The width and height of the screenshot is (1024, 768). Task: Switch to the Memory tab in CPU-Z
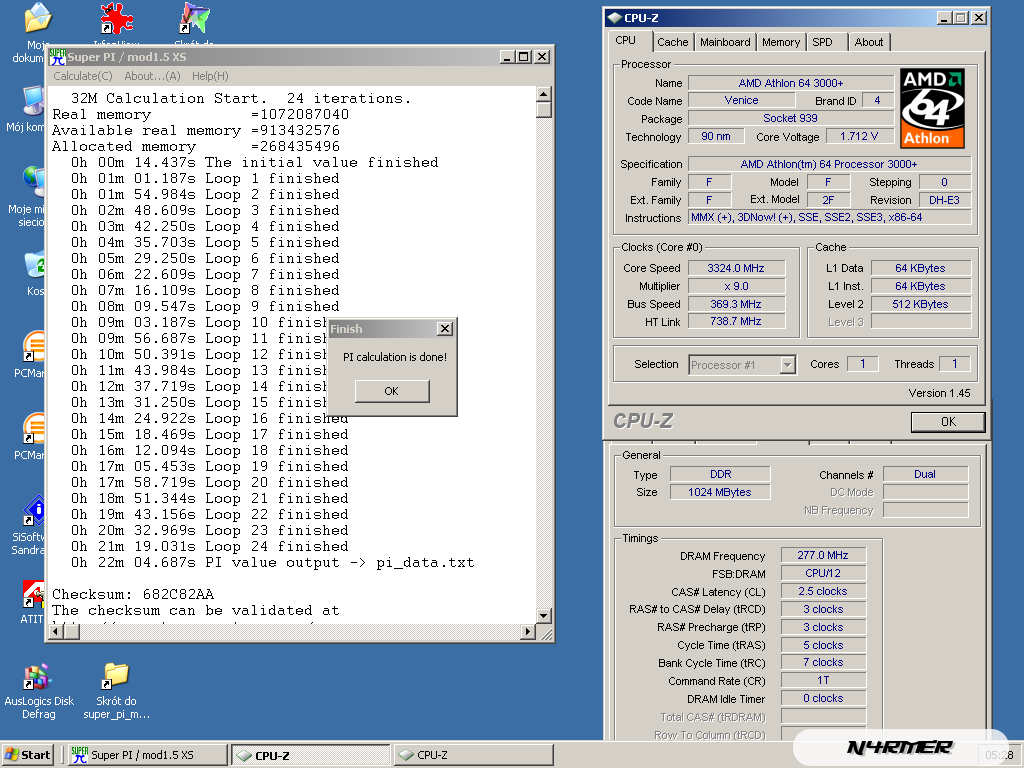click(x=780, y=42)
